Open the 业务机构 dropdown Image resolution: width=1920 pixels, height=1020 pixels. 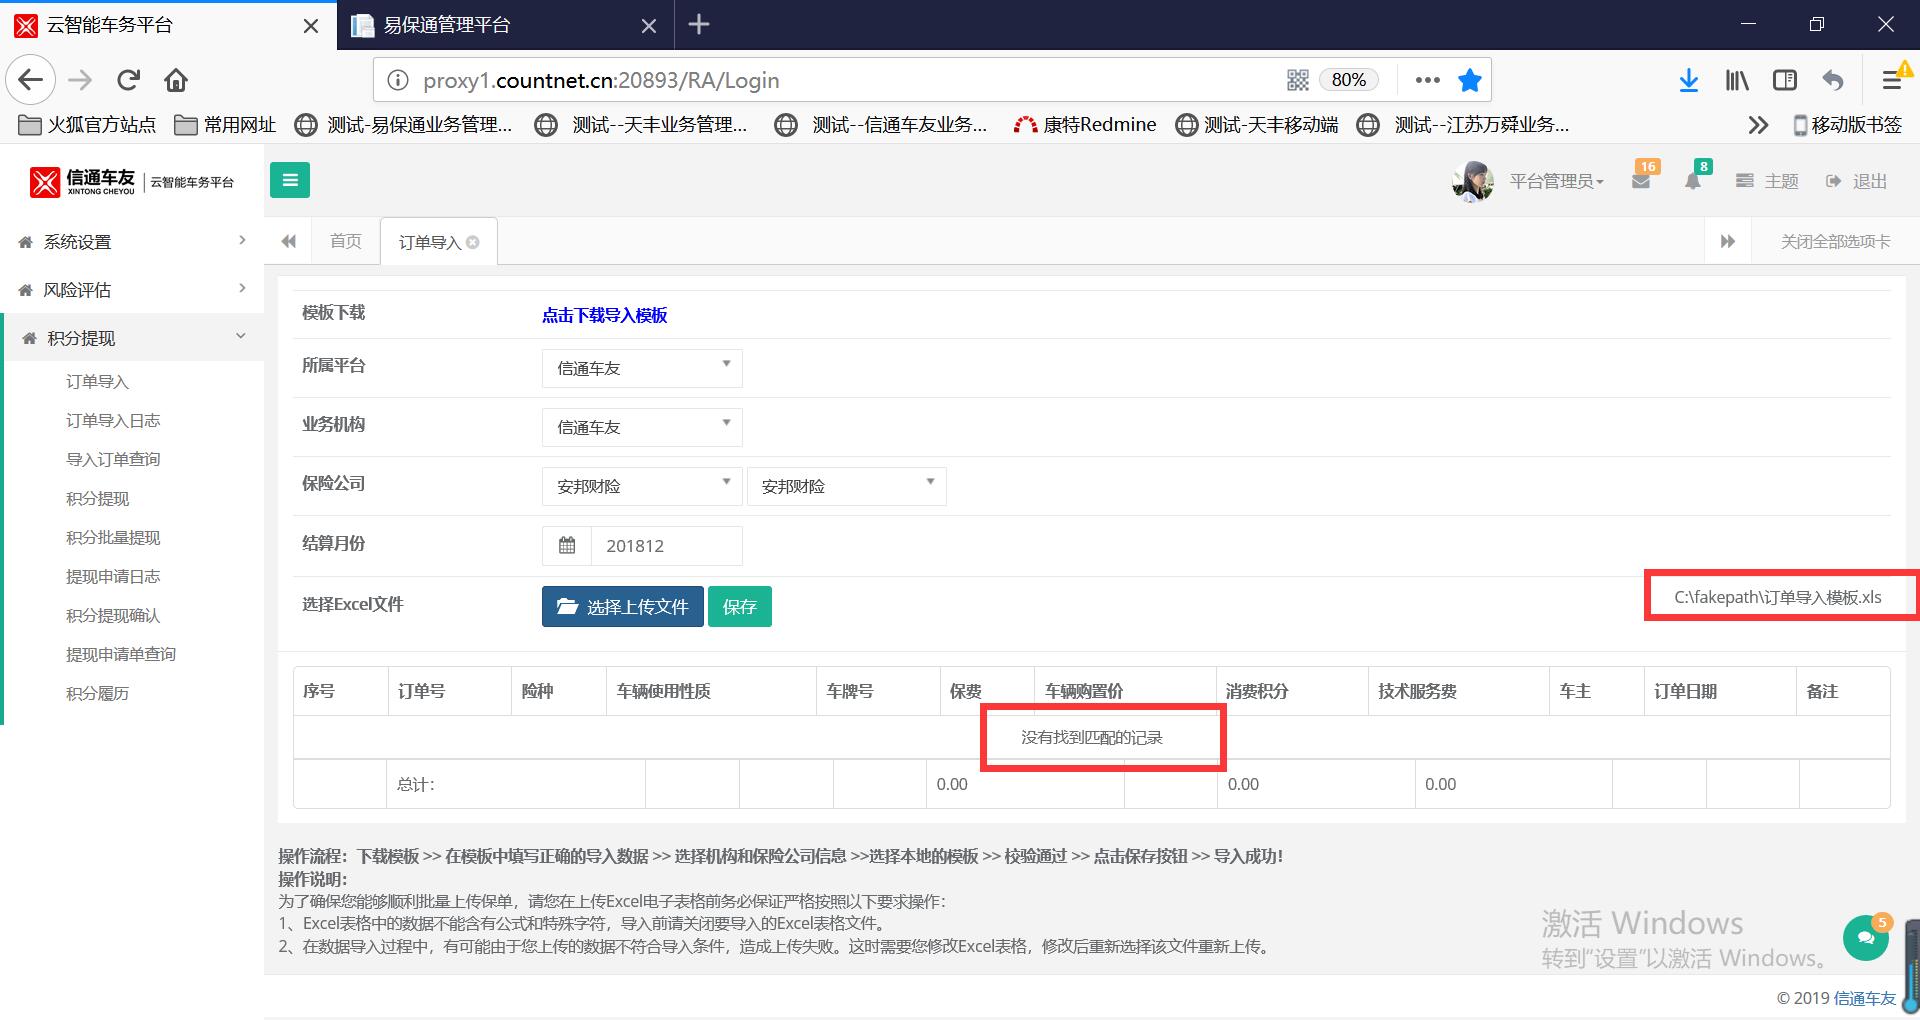coord(642,427)
